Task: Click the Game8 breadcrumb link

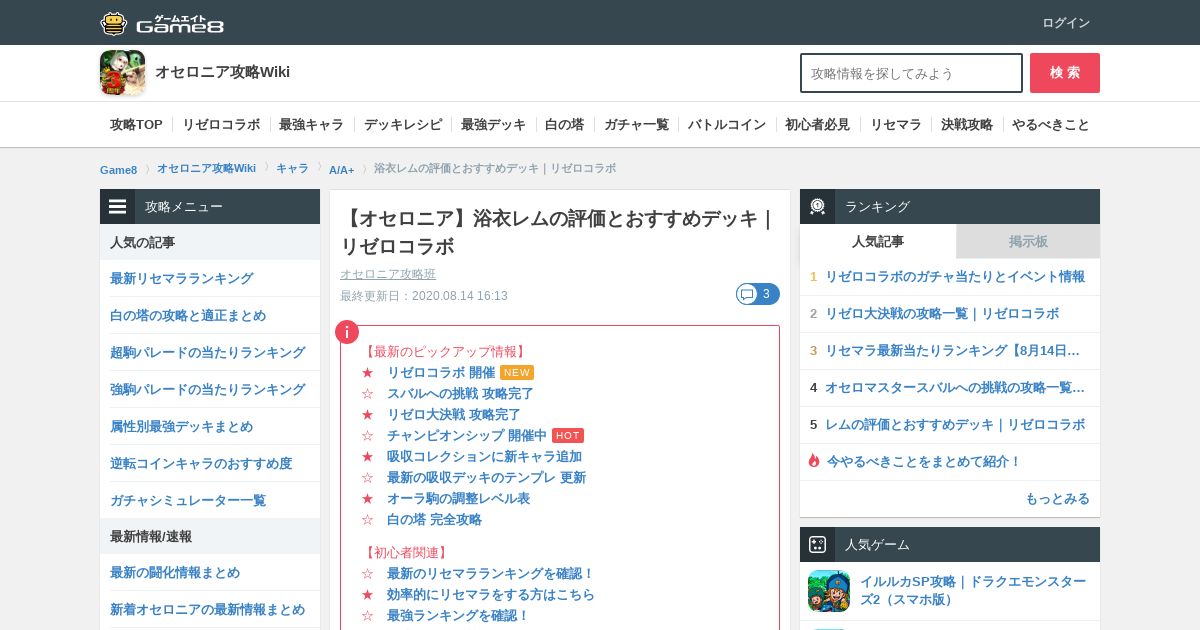Action: 118,169
